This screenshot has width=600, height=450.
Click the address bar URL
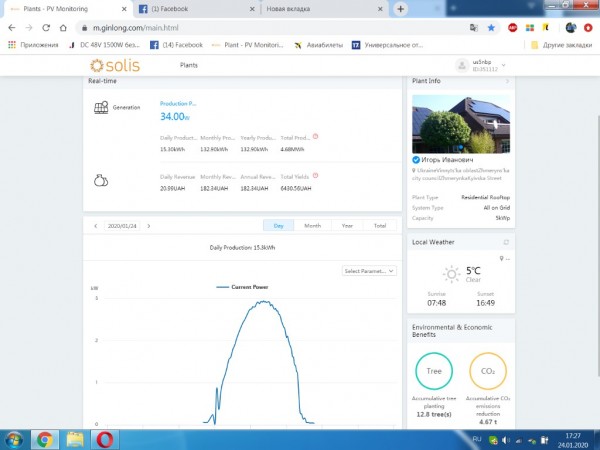(x=135, y=28)
